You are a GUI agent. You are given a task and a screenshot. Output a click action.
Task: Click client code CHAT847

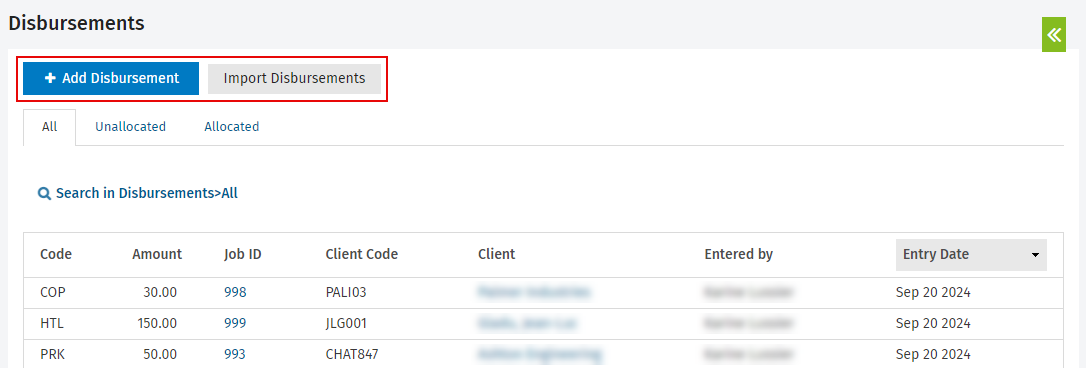click(x=352, y=355)
